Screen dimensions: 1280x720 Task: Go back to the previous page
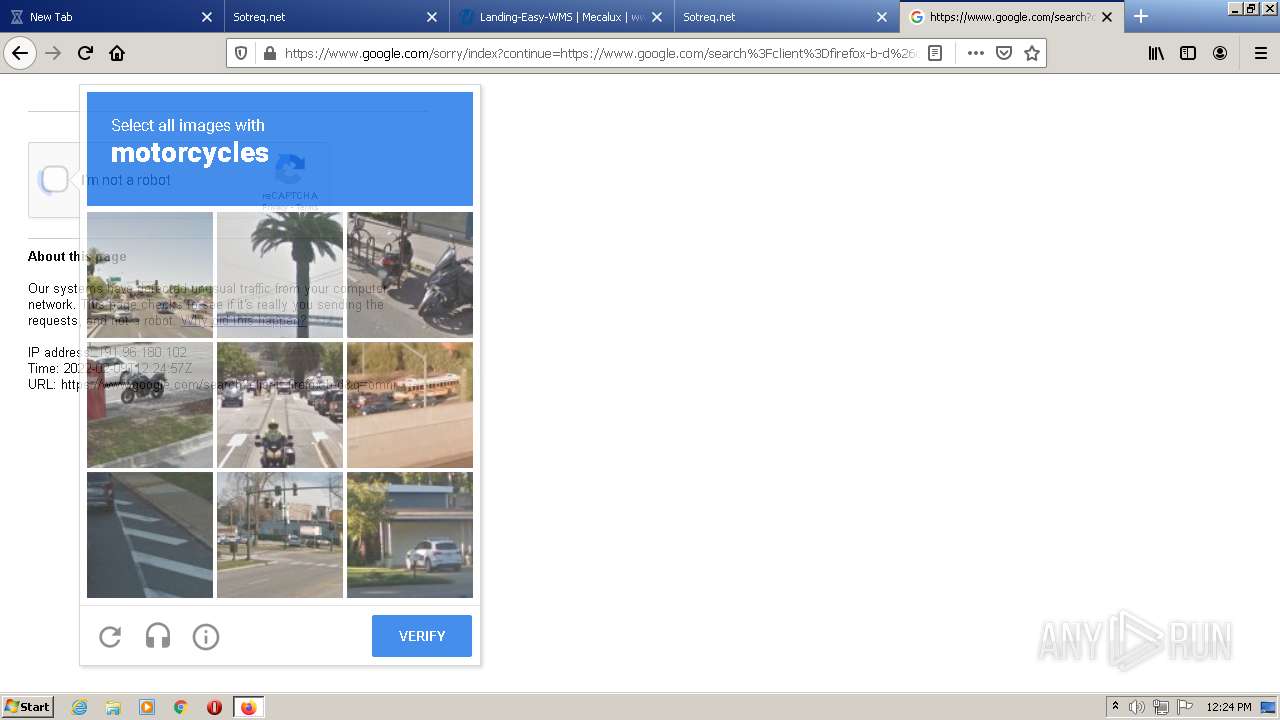pyautogui.click(x=20, y=53)
